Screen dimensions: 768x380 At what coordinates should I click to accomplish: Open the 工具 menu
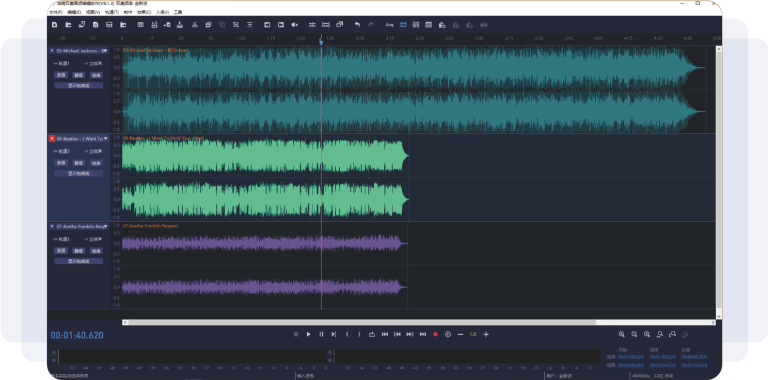[178, 11]
